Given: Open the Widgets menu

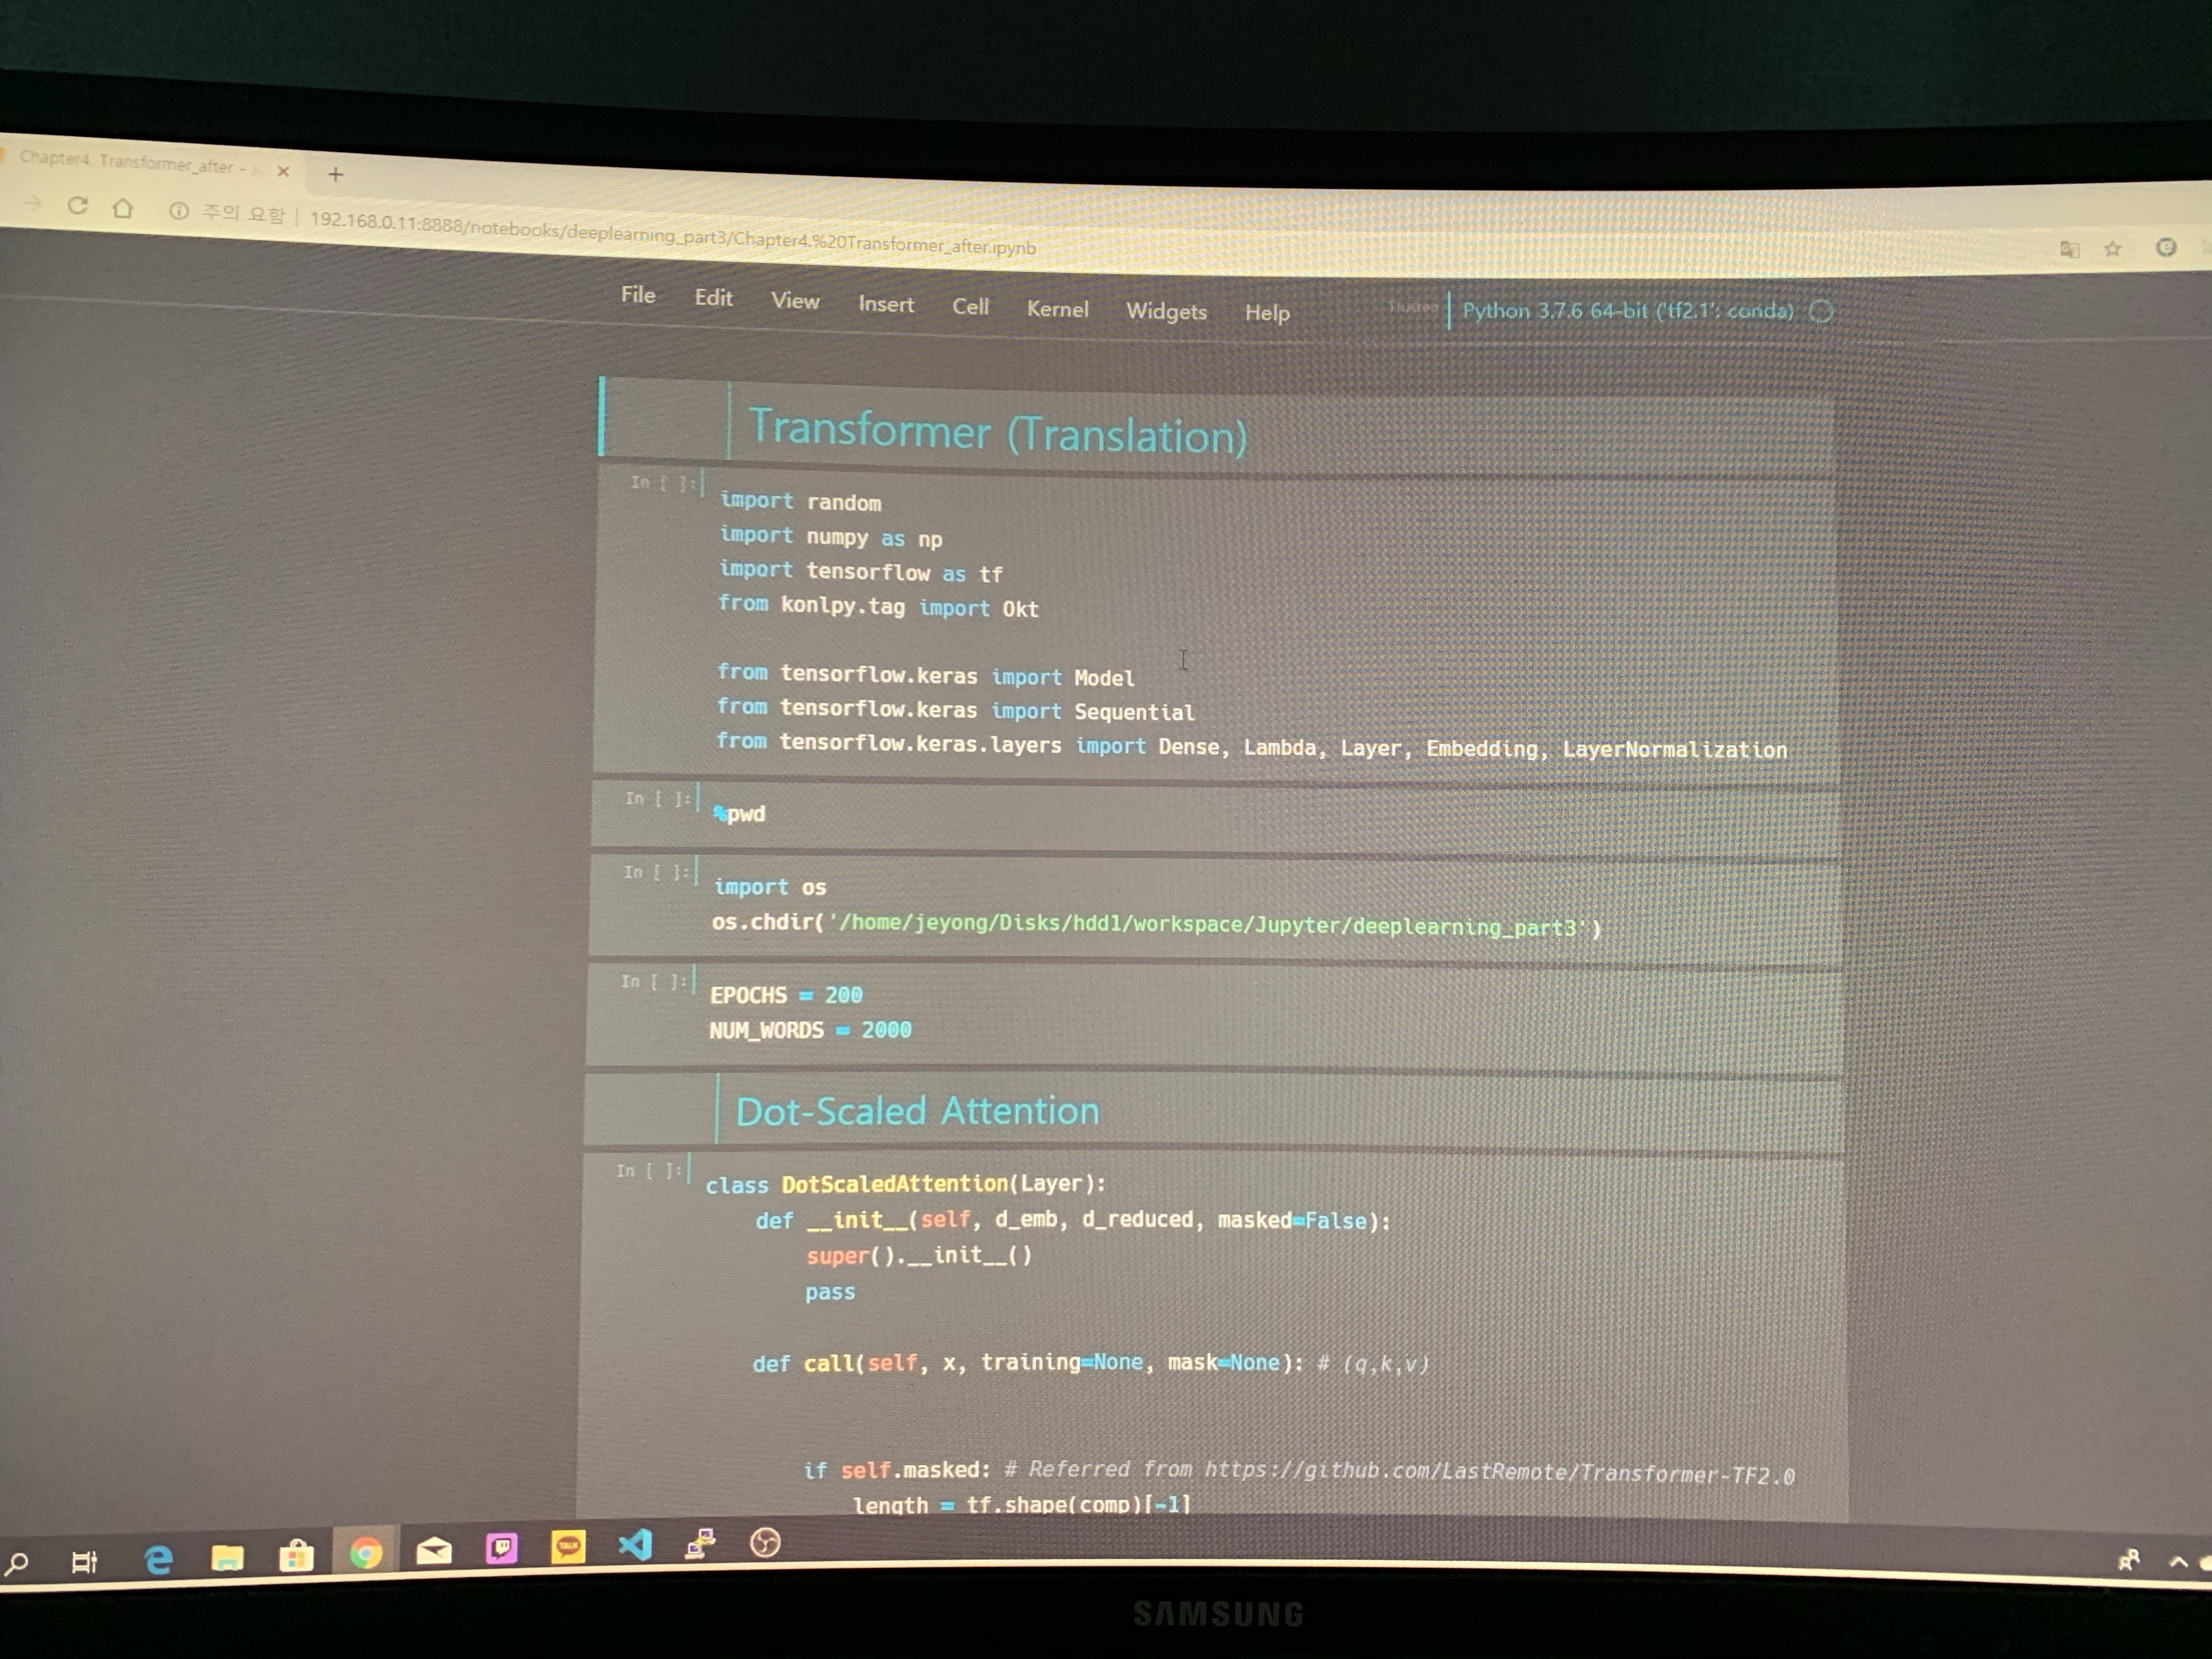Looking at the screenshot, I should click(x=1166, y=311).
